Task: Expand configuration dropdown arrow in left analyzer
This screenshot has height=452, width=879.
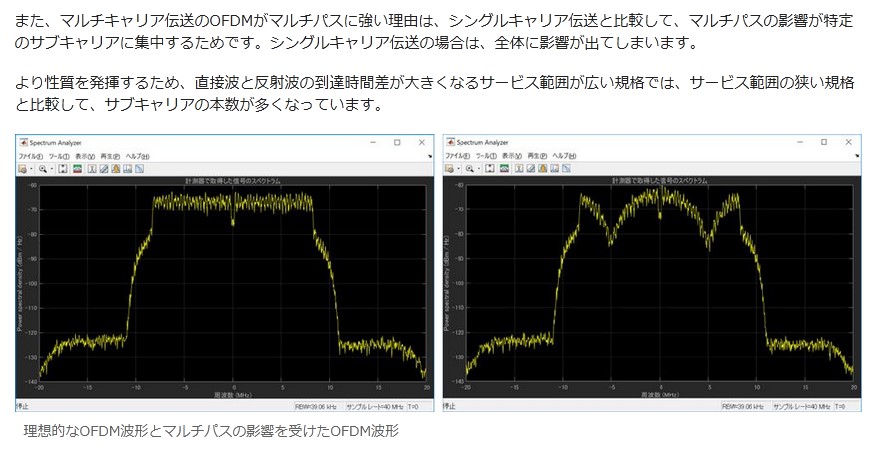Action: pos(31,169)
